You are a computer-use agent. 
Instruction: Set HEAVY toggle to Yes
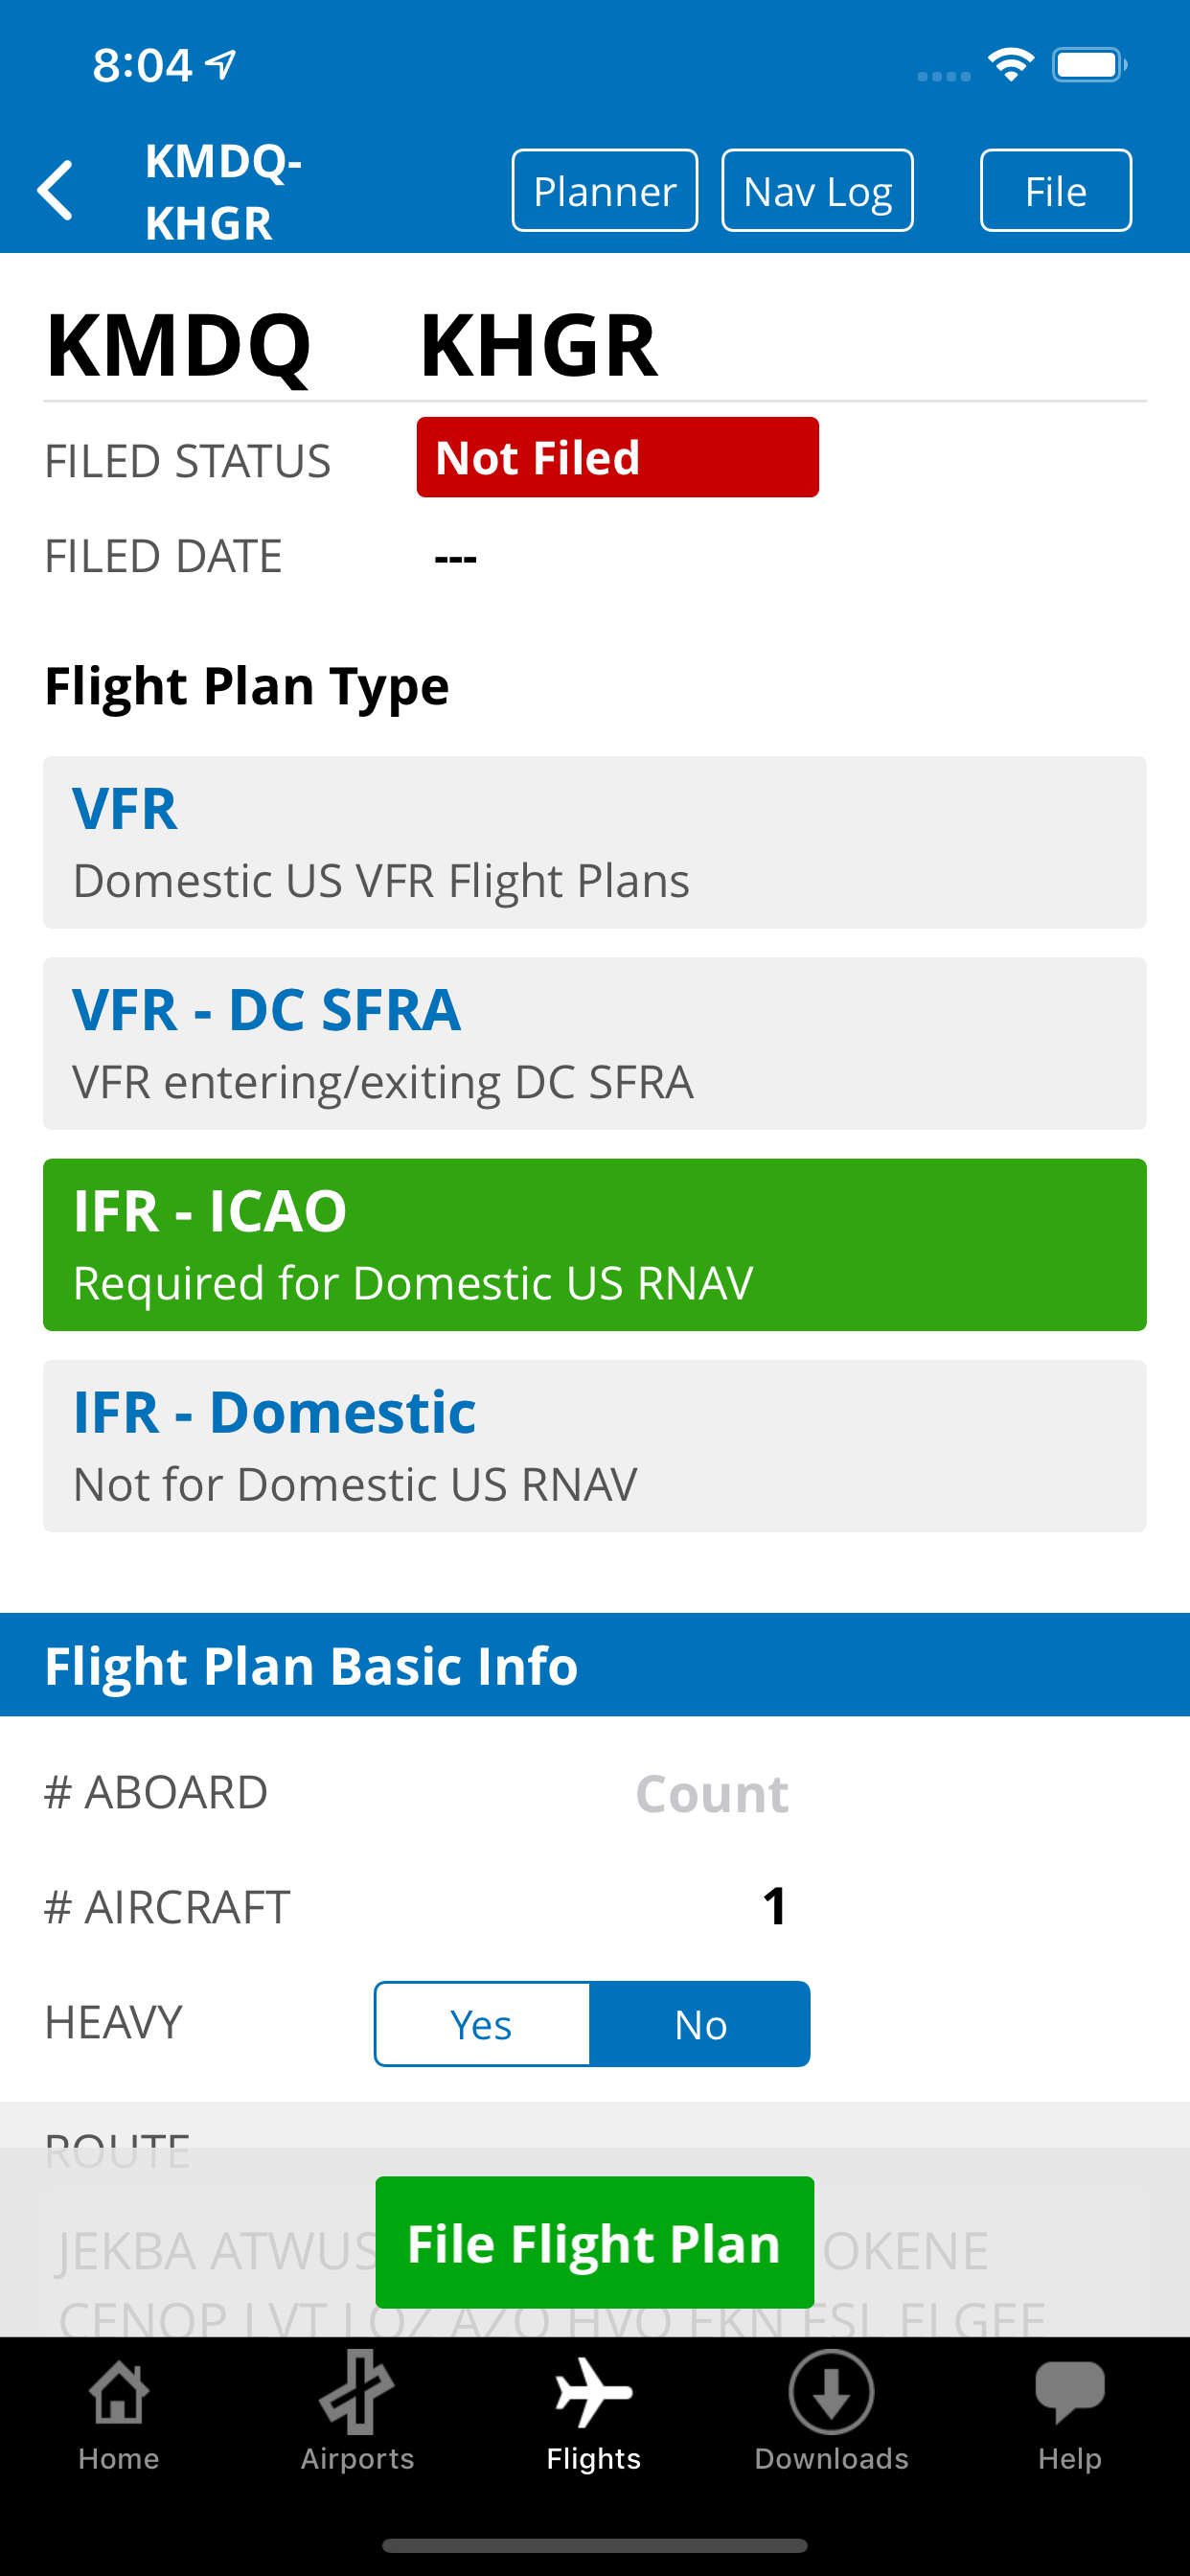[x=482, y=2024]
